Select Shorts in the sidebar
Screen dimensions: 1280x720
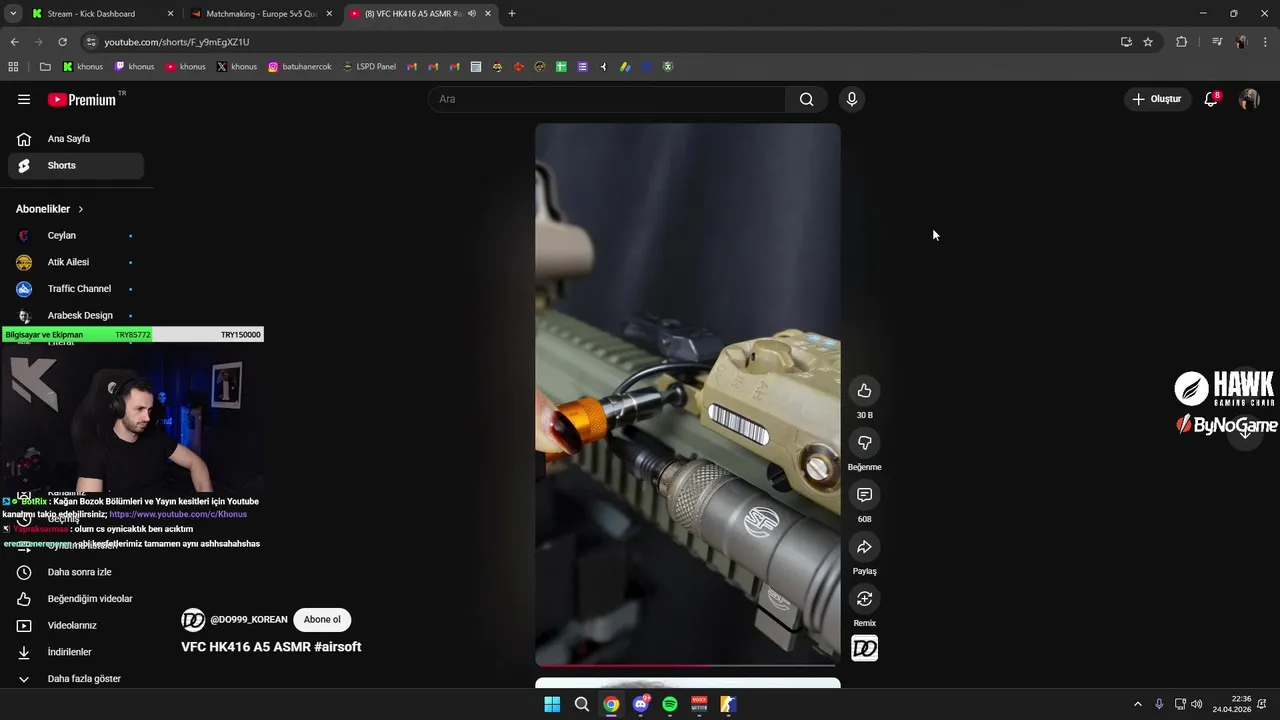(x=76, y=166)
